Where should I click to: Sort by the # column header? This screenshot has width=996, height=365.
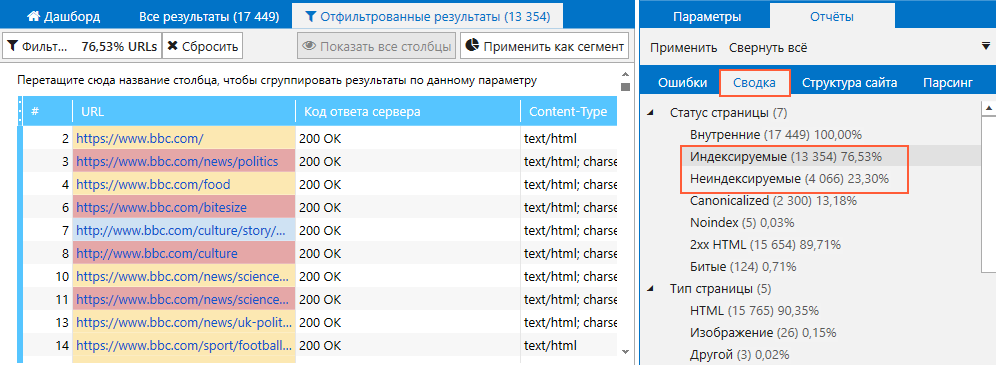tap(47, 112)
